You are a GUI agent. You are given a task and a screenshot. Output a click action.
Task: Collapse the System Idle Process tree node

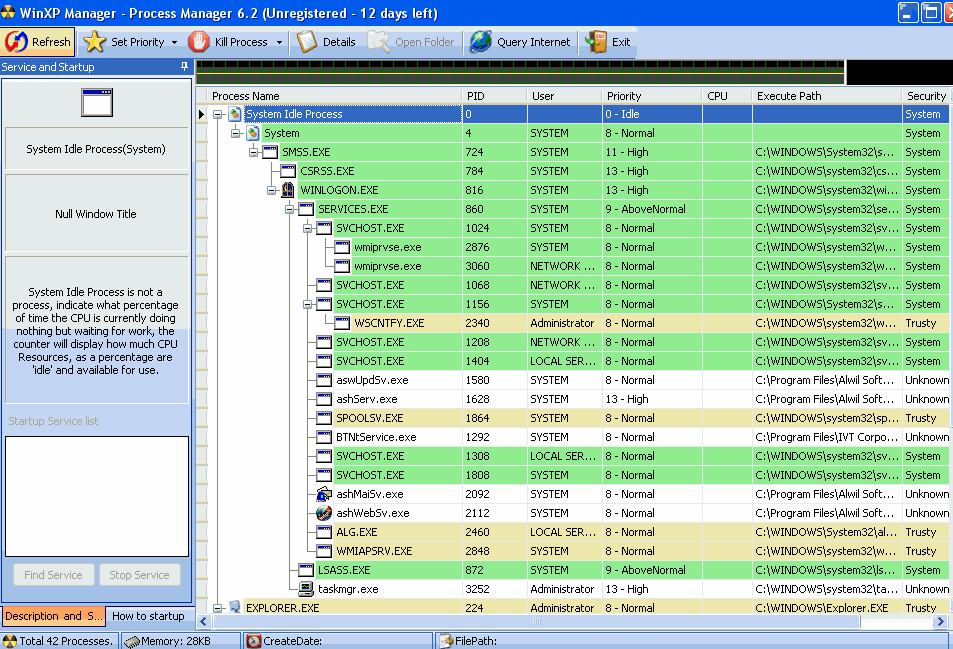[218, 114]
